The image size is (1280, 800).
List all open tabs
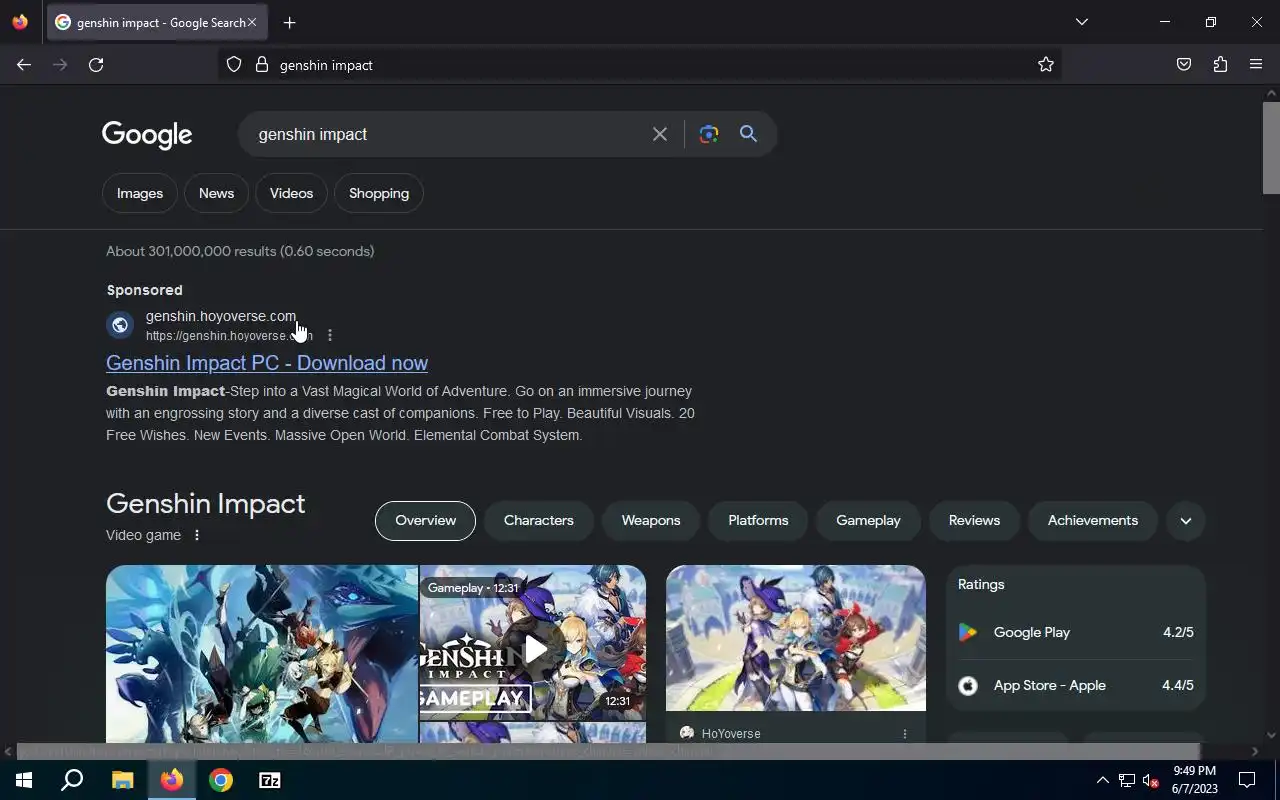[1081, 22]
